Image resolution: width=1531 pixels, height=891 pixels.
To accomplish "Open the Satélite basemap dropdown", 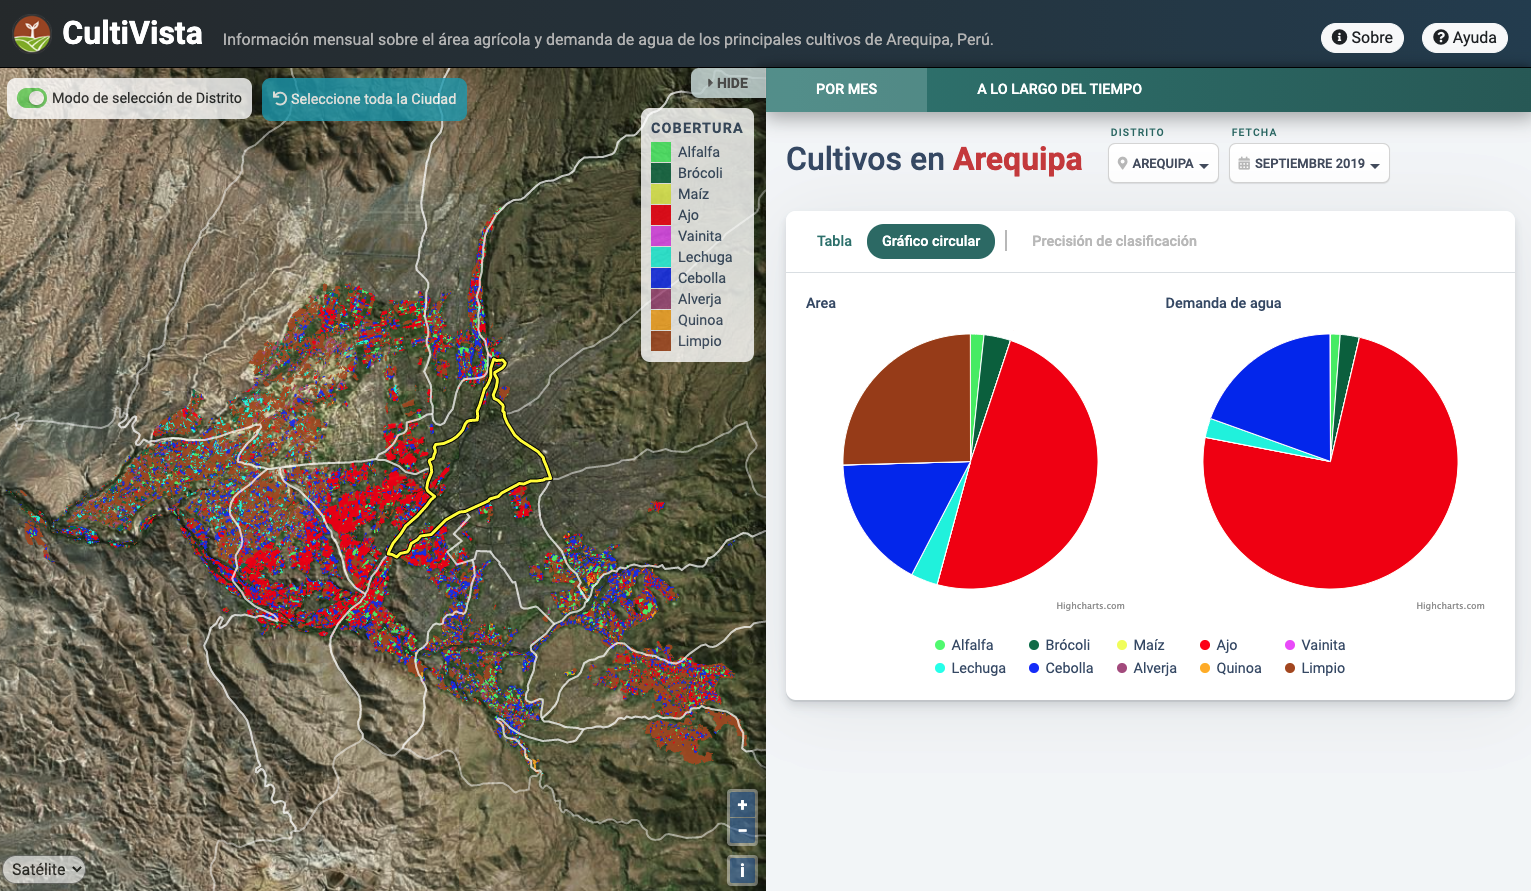I will 44,869.
